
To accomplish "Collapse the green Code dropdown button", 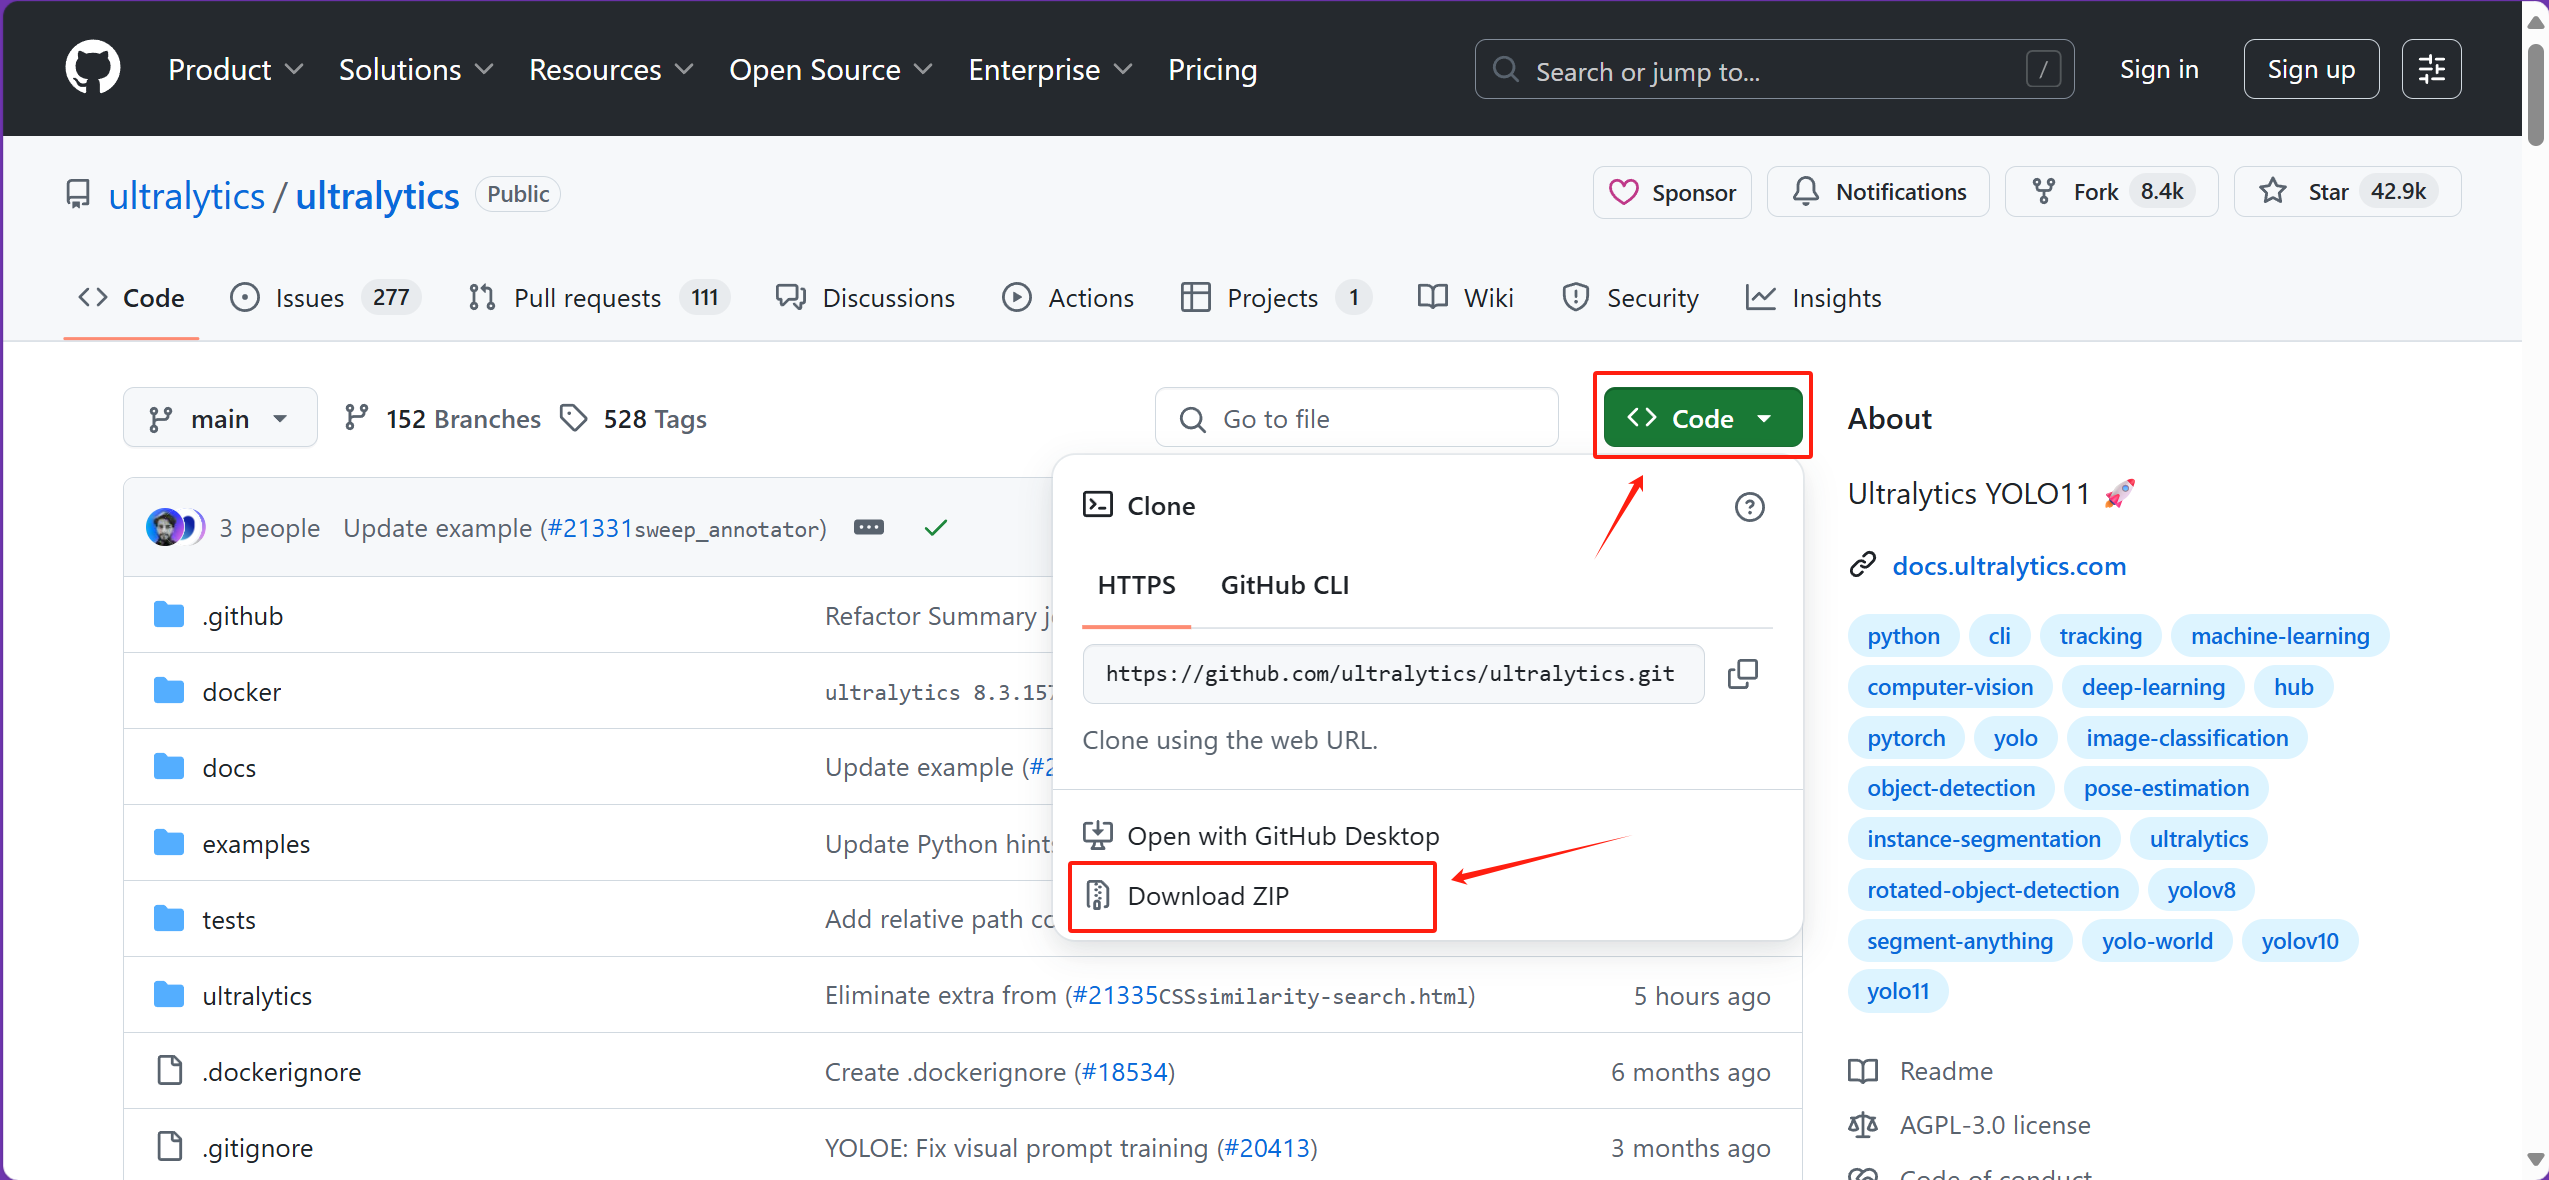I will tap(1702, 418).
